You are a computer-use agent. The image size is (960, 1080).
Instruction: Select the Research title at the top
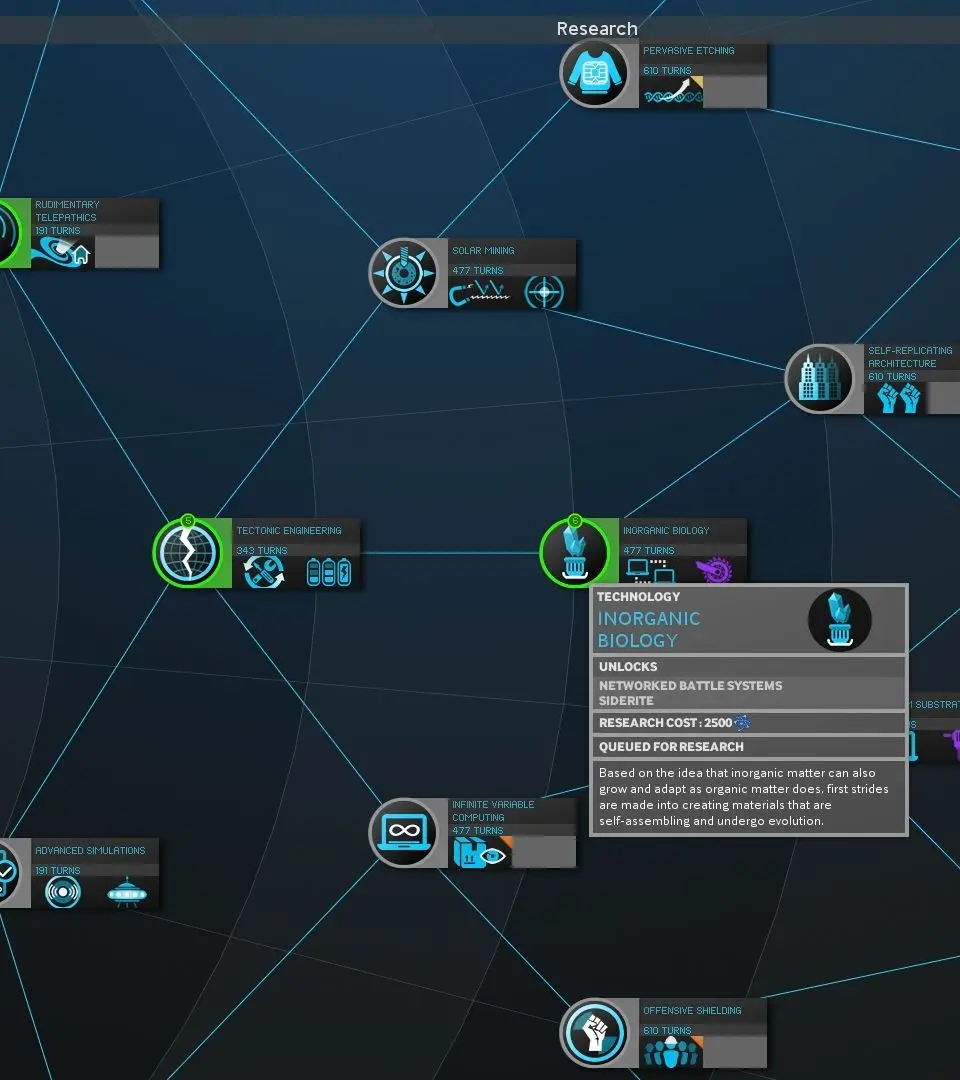tap(597, 28)
